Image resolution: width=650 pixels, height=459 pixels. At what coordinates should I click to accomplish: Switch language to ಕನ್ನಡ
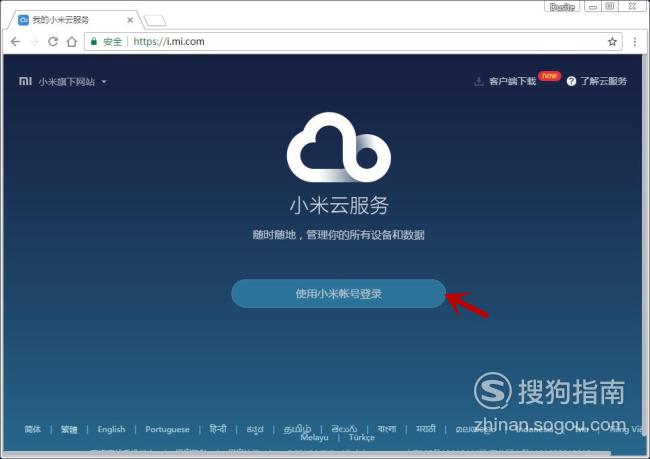point(255,429)
